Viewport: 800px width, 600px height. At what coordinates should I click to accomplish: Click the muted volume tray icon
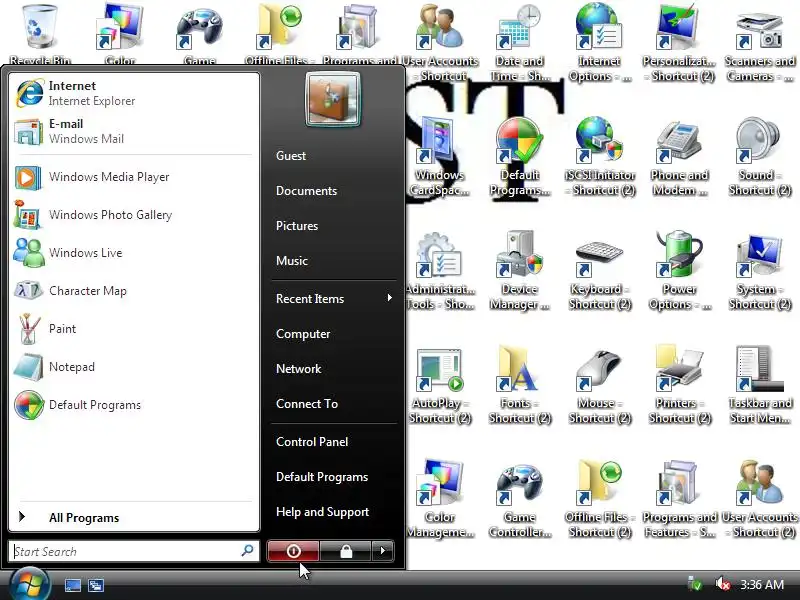[723, 584]
